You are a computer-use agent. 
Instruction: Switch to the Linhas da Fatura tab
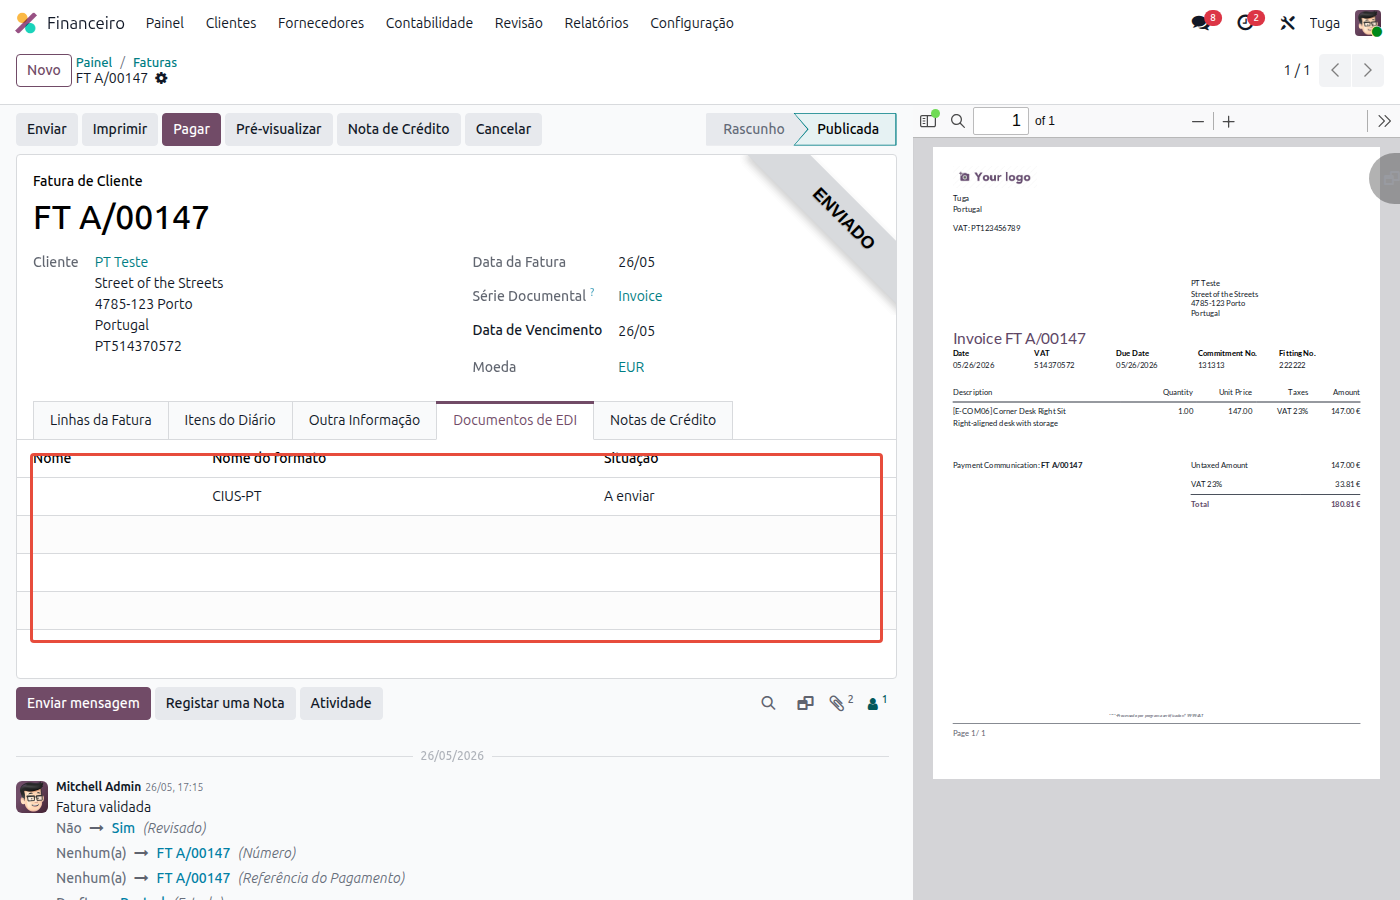coord(101,420)
